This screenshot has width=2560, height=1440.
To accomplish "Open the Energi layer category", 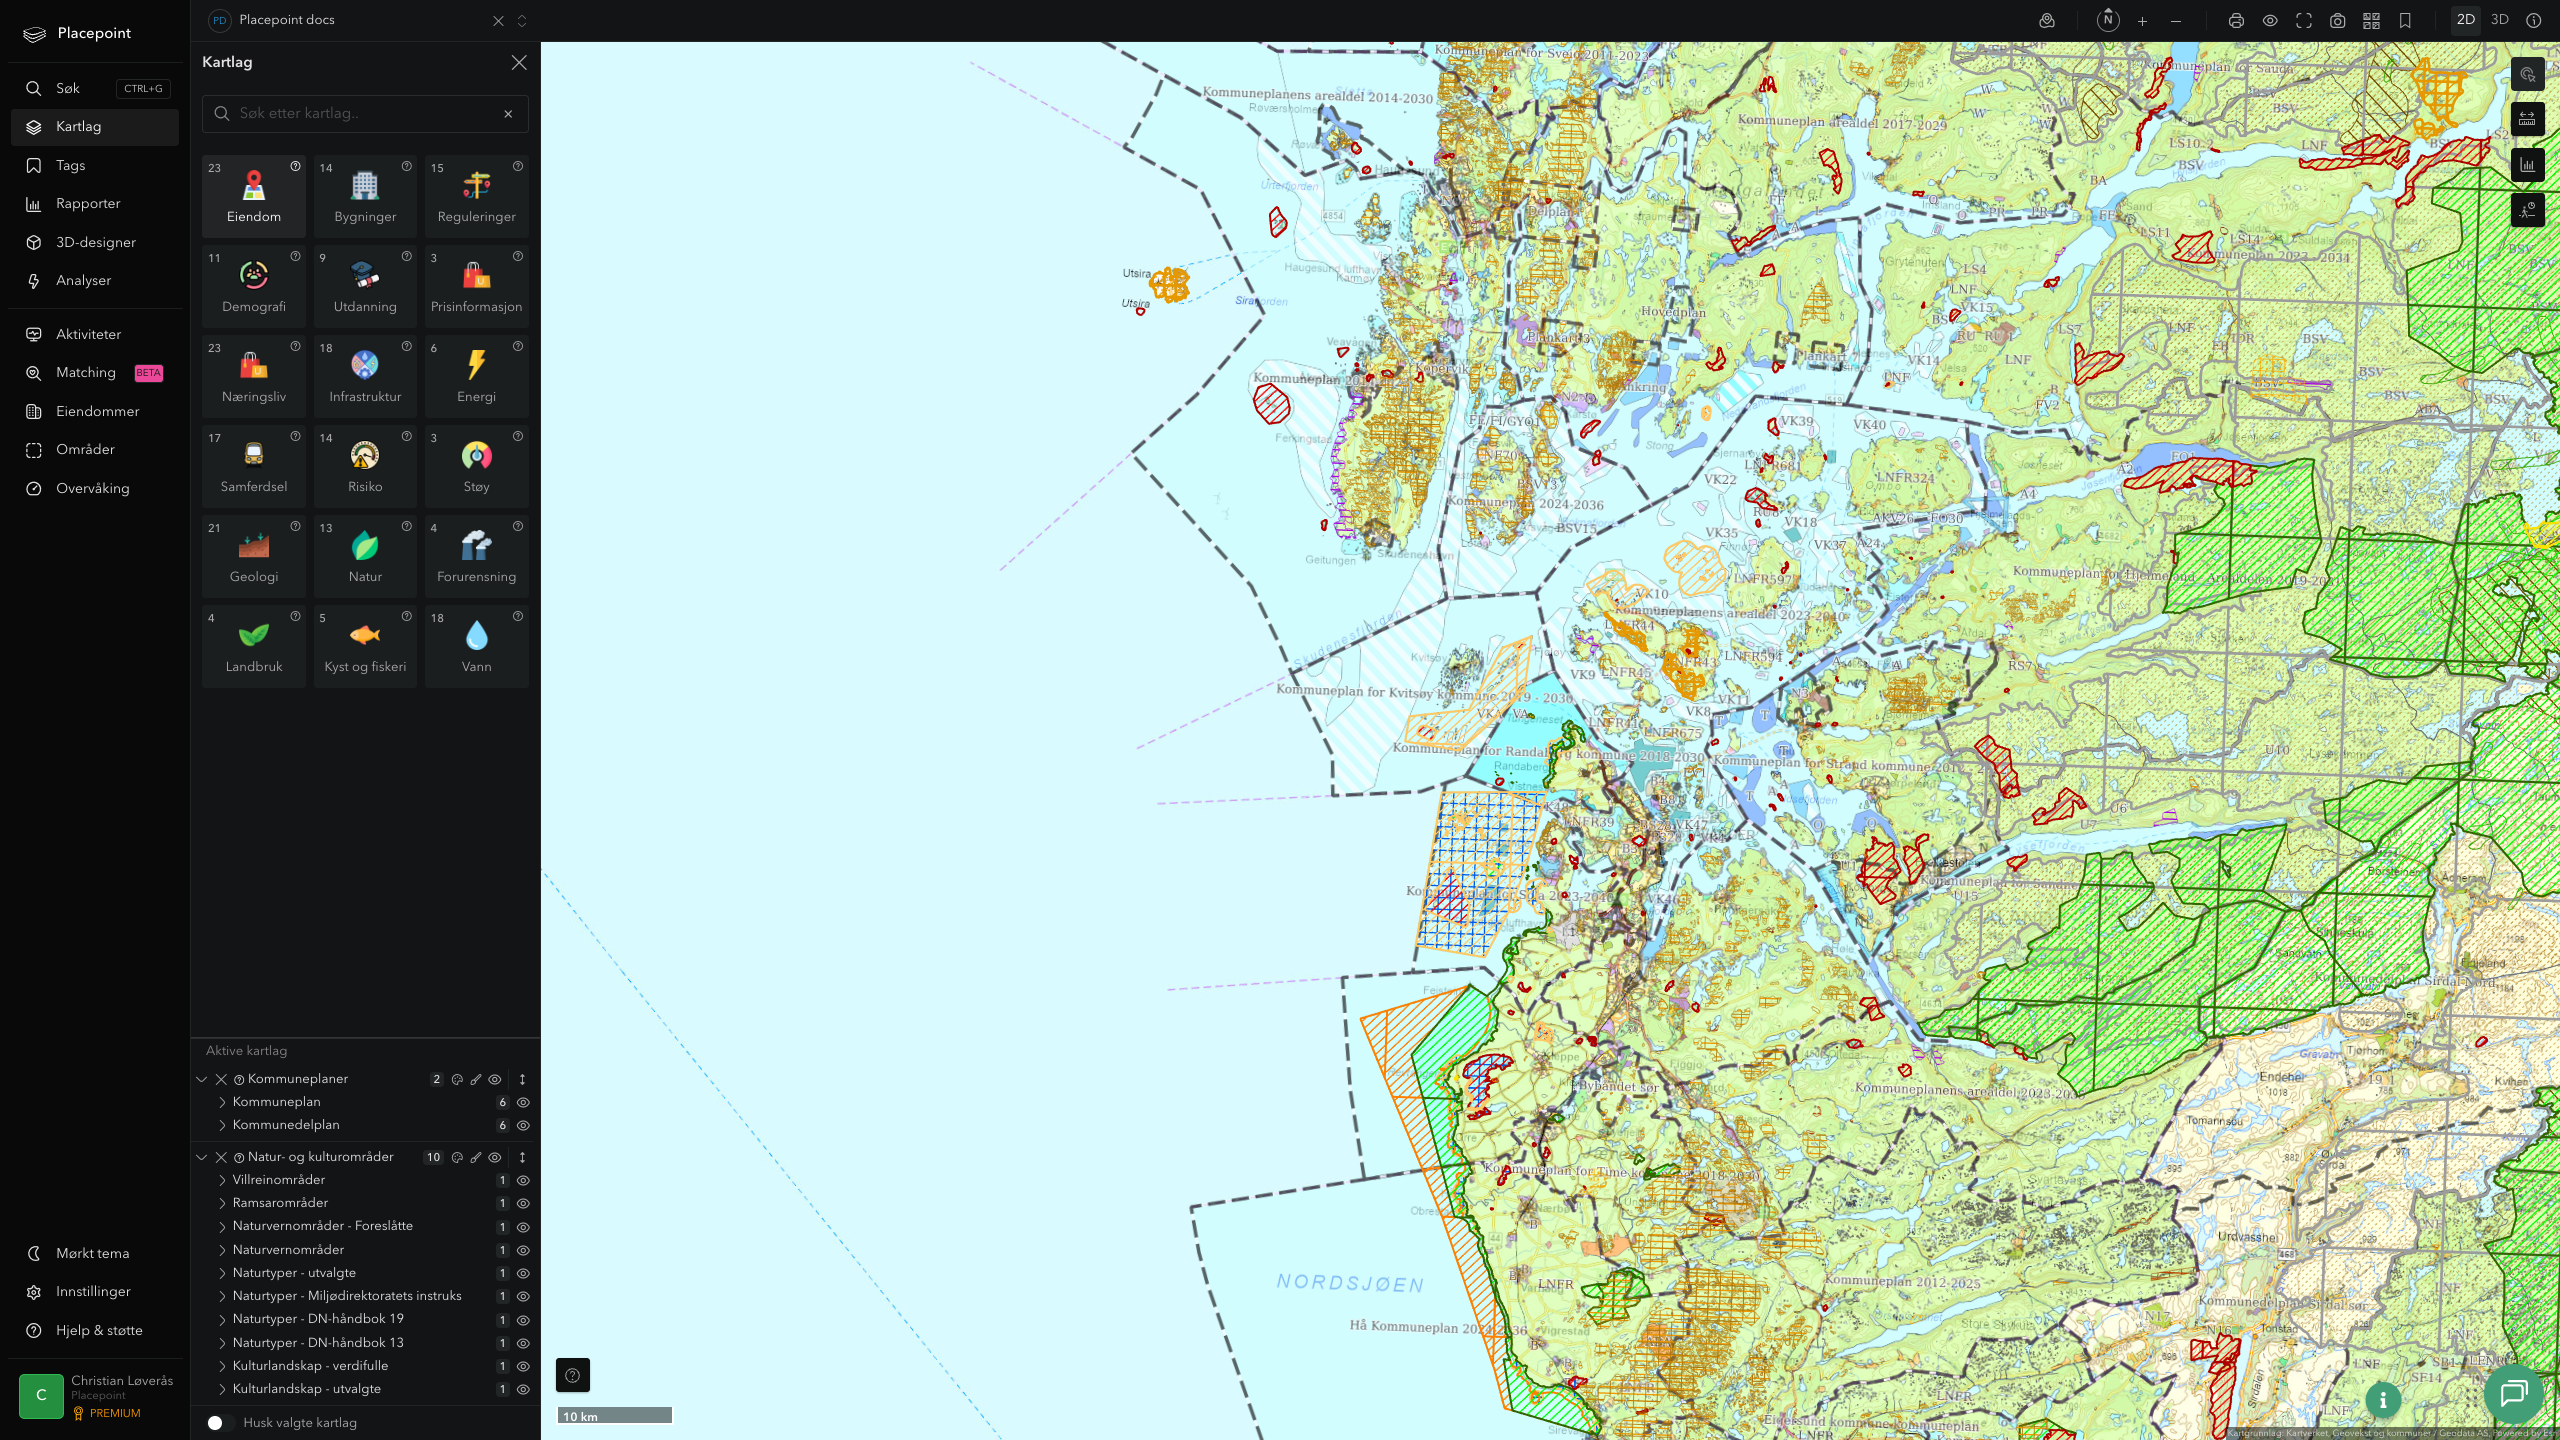I will [x=476, y=376].
